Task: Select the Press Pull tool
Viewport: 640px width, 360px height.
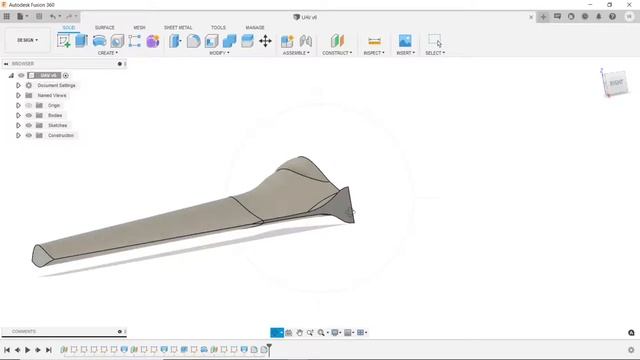Action: click(x=176, y=41)
